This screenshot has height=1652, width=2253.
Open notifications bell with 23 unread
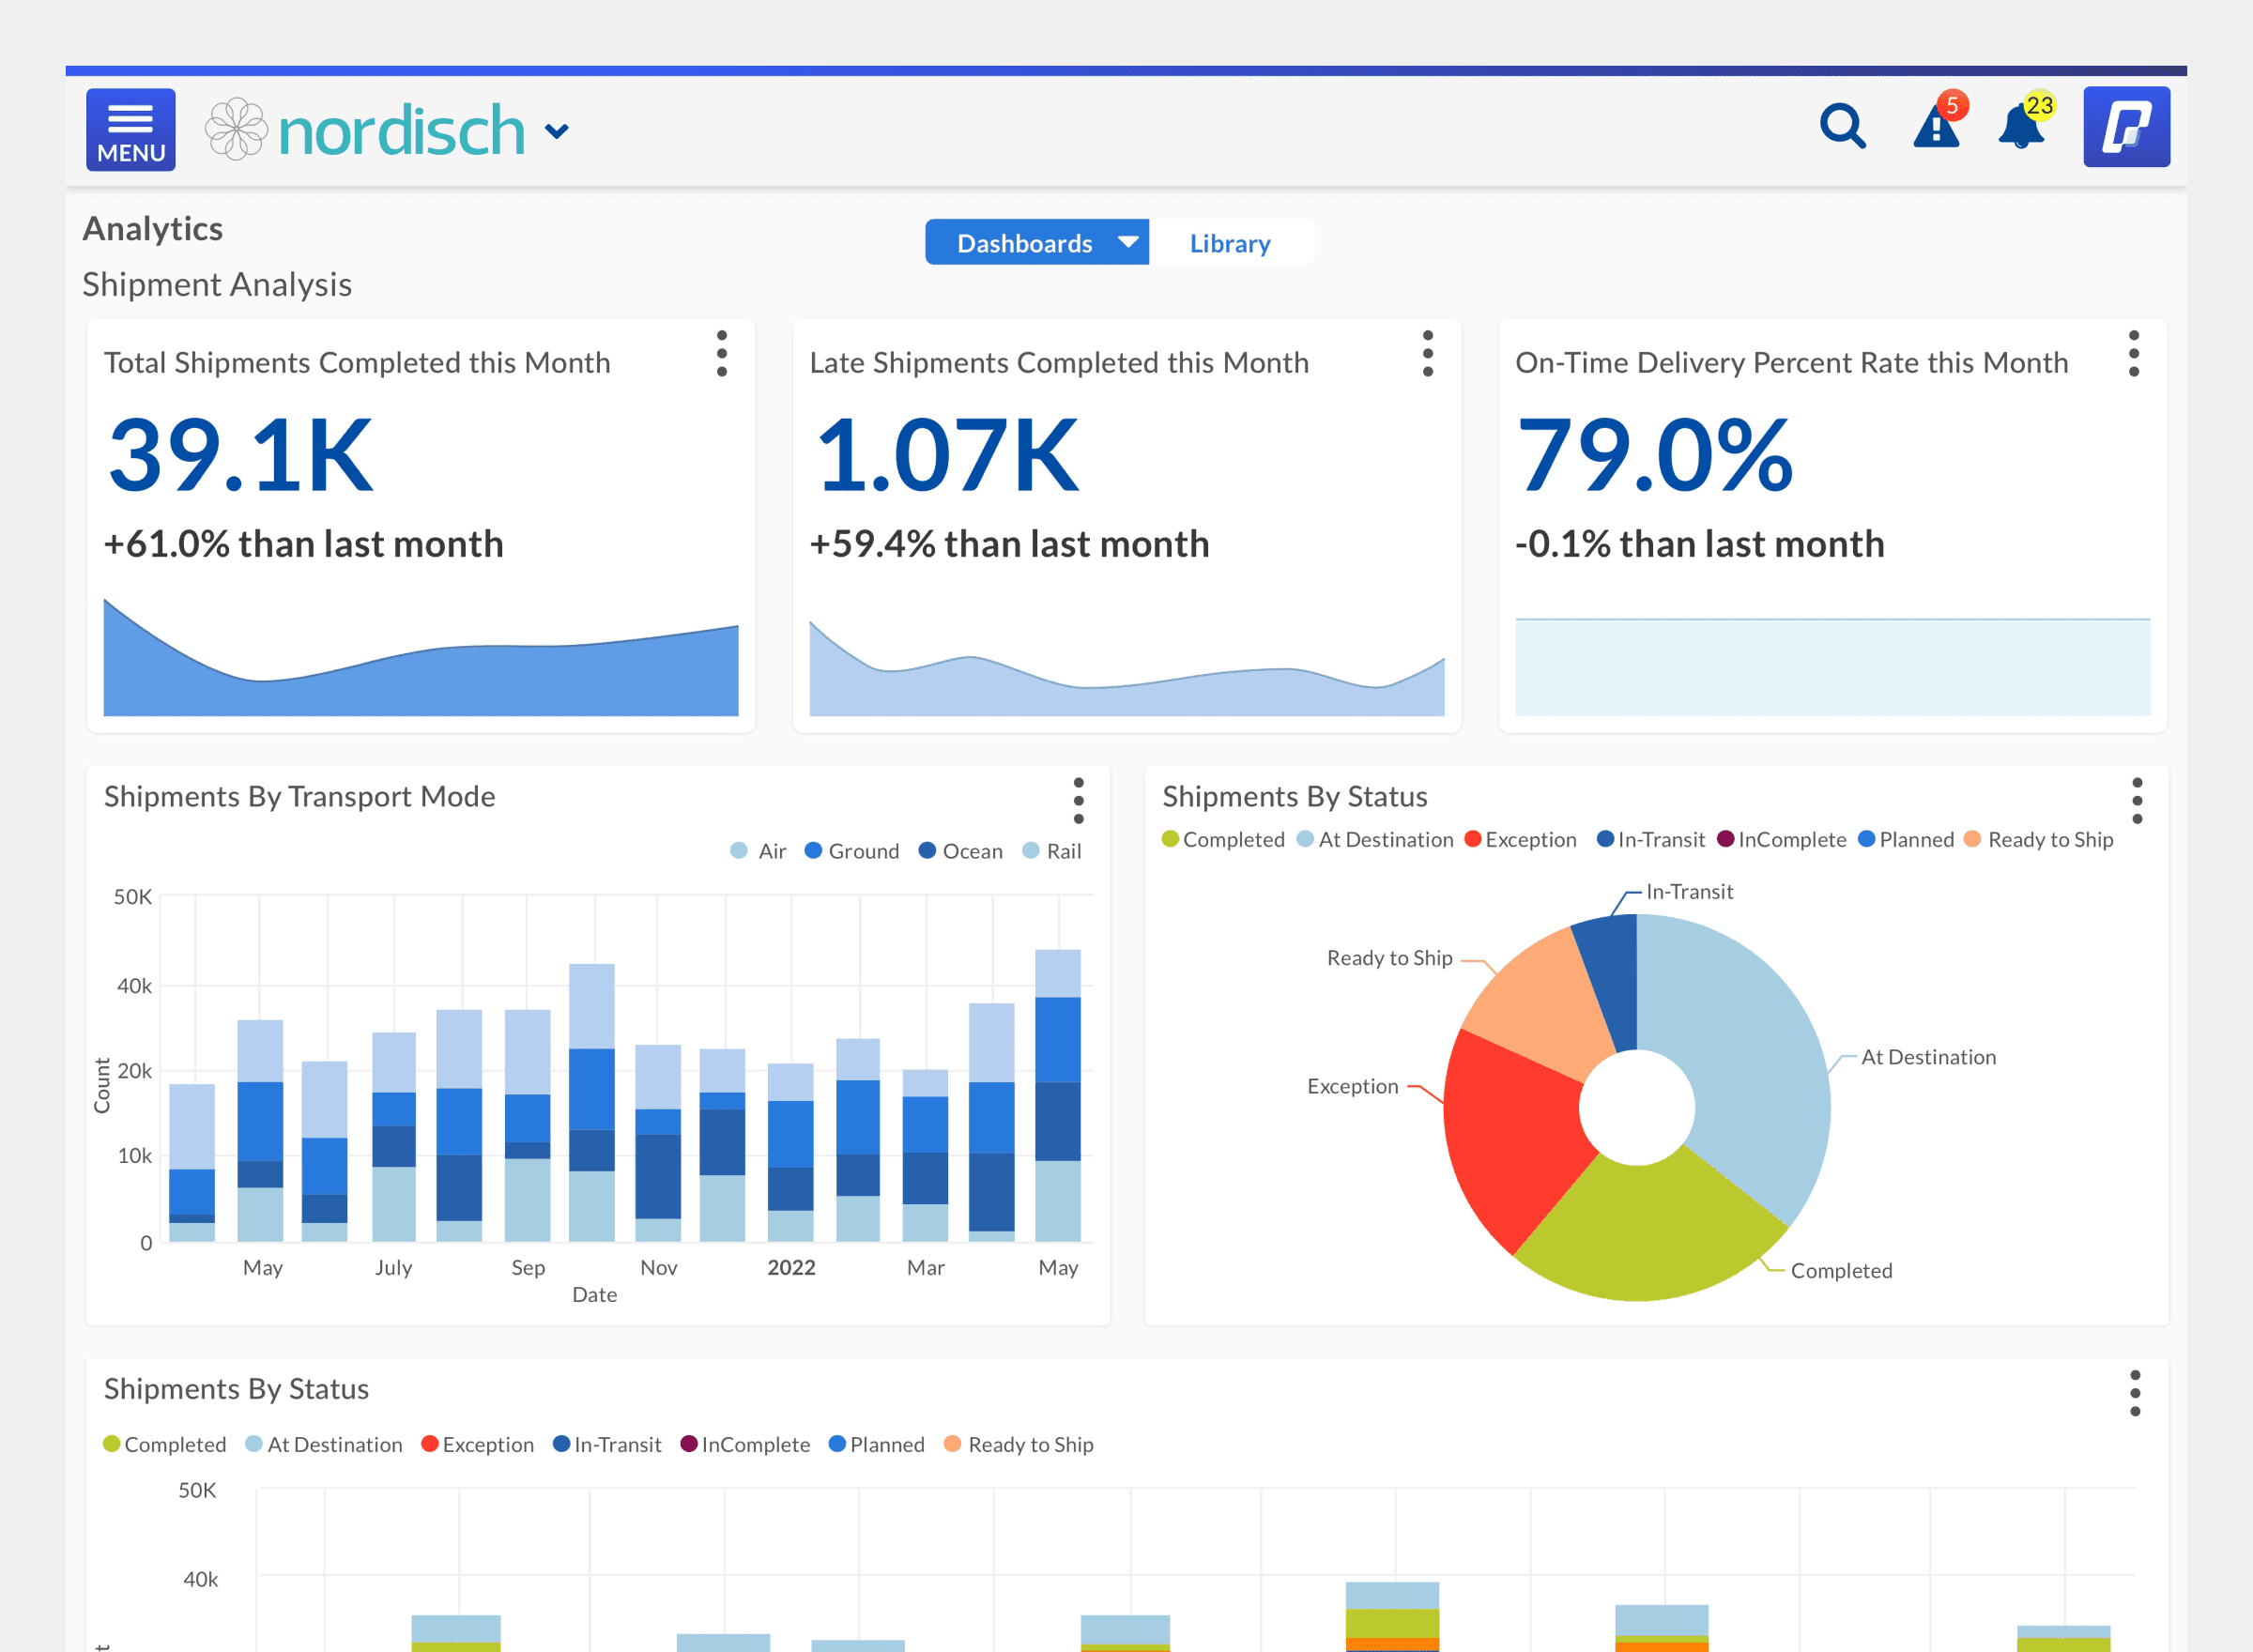click(2022, 131)
